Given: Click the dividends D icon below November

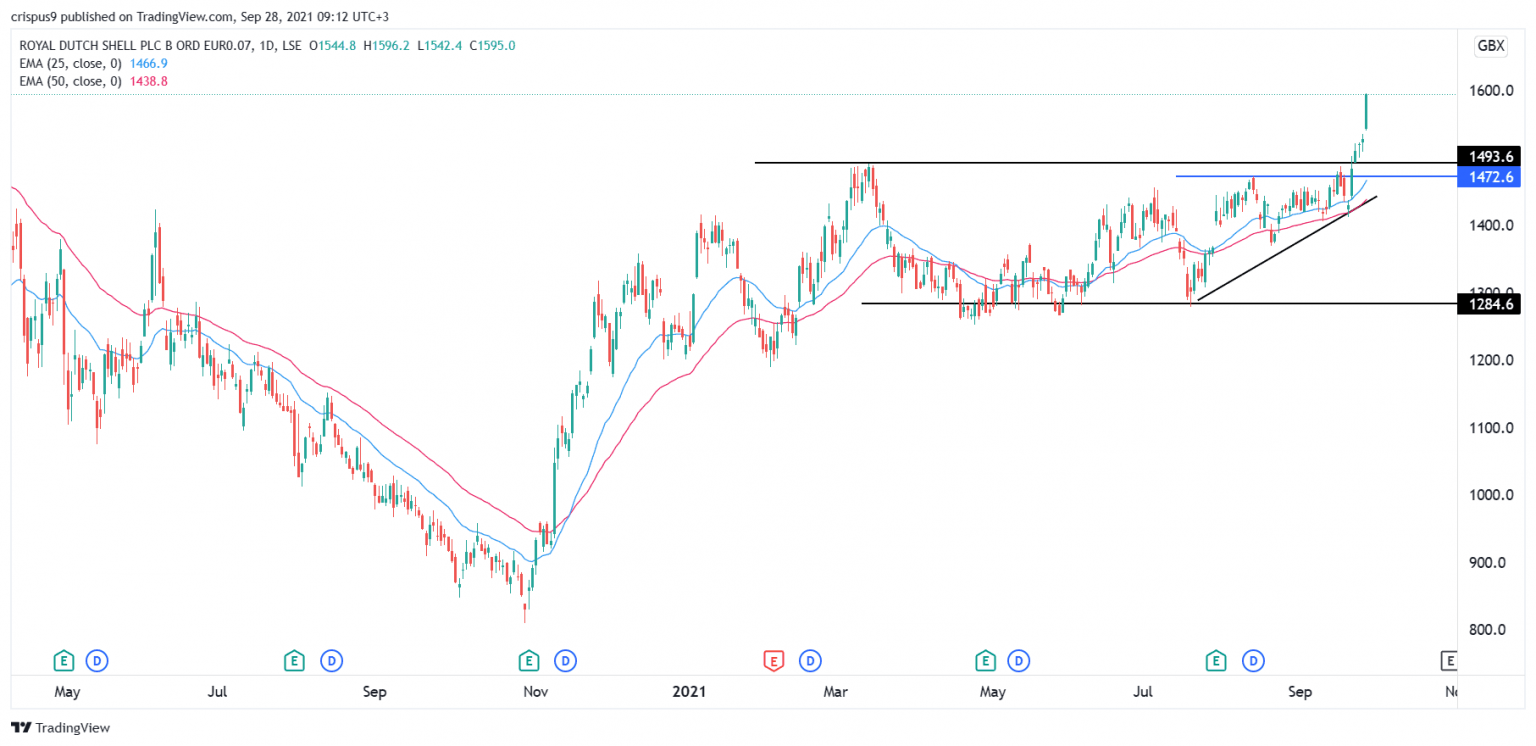Looking at the screenshot, I should (566, 661).
